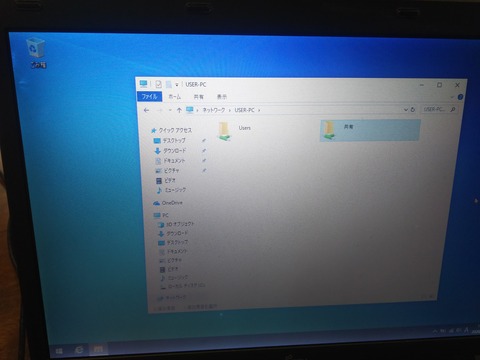
Task: Open 3D オブジェクト under PC
Action: pos(176,224)
